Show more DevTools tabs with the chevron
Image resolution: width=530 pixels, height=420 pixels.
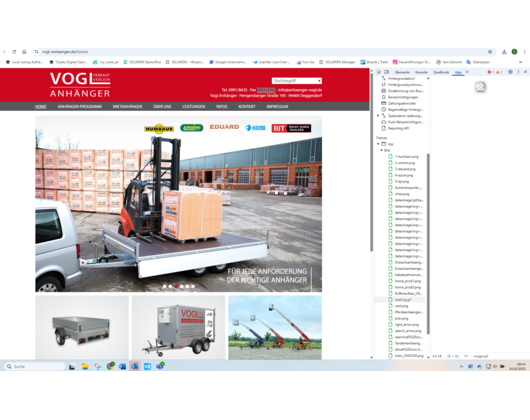467,72
